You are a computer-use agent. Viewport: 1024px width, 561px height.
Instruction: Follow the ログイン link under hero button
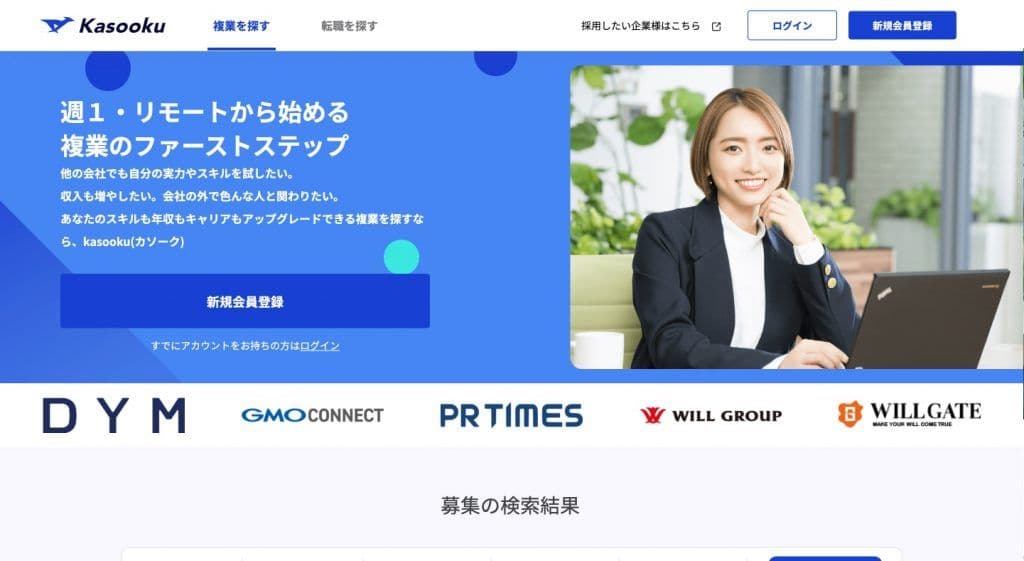click(x=319, y=345)
